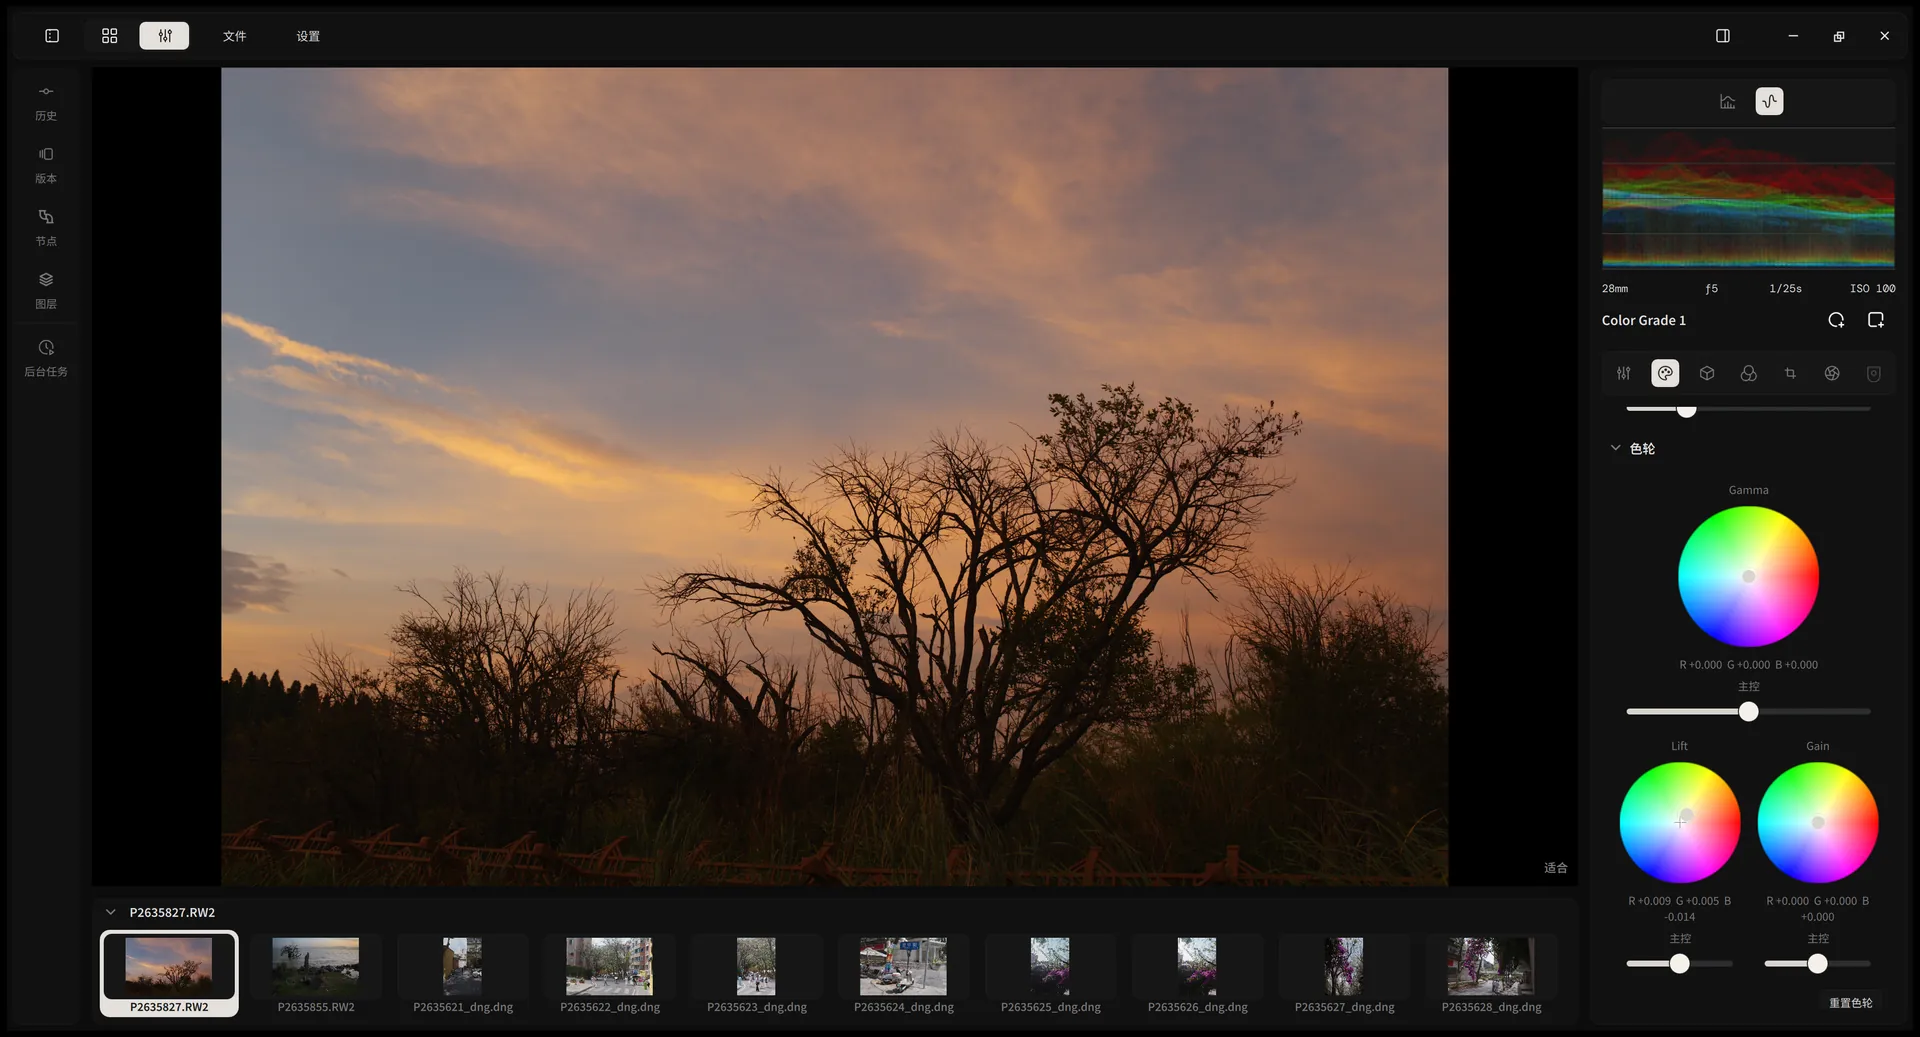Open the 图层 layers panel
This screenshot has width=1920, height=1037.
point(46,291)
